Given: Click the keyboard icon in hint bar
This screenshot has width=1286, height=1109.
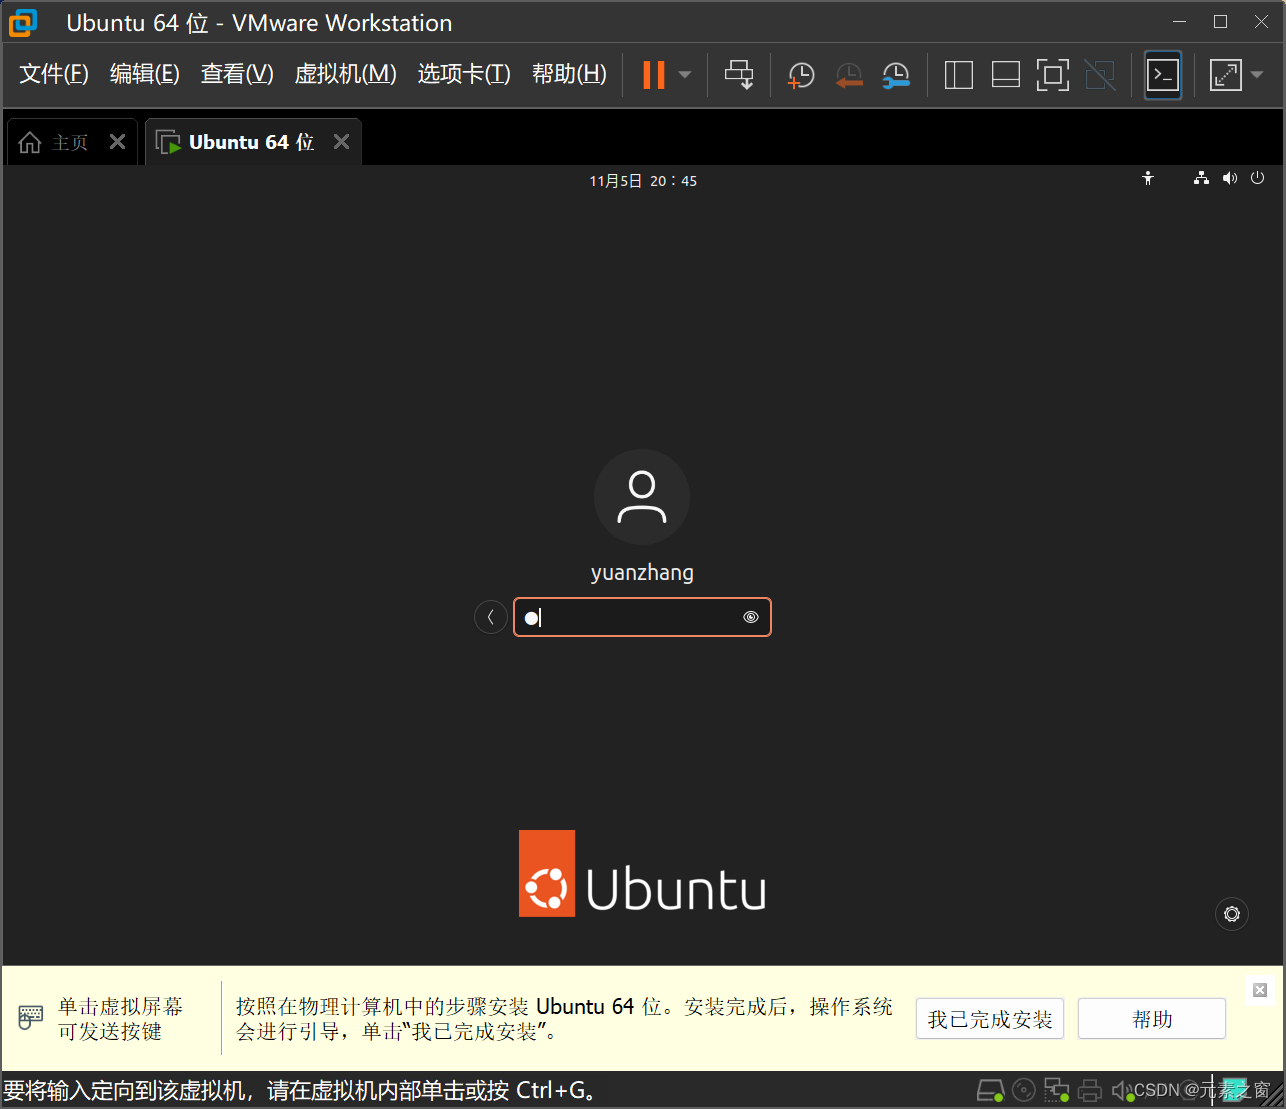Looking at the screenshot, I should [x=31, y=1018].
